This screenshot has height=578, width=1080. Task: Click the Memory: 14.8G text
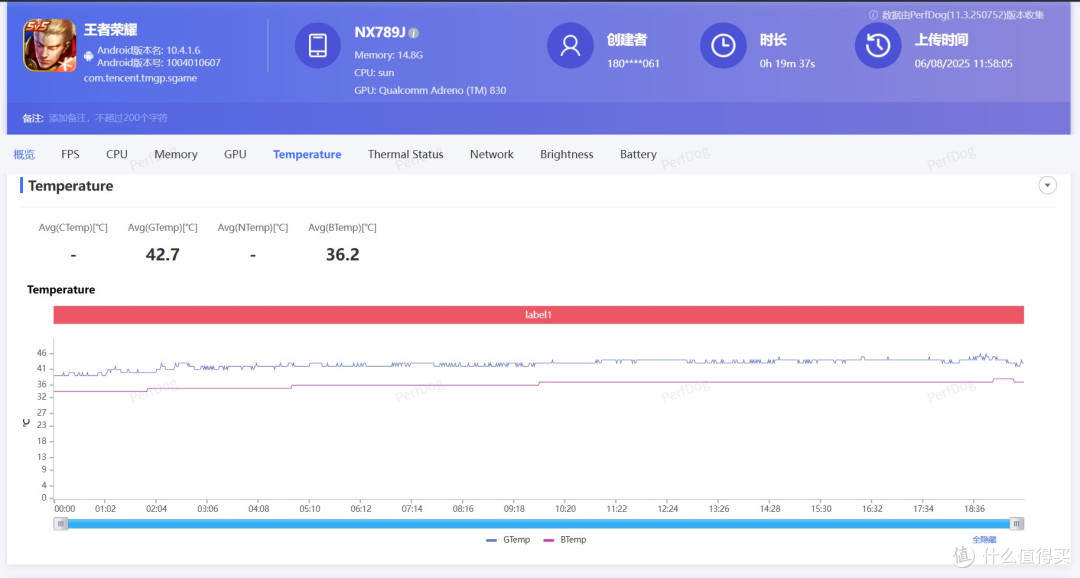point(388,55)
